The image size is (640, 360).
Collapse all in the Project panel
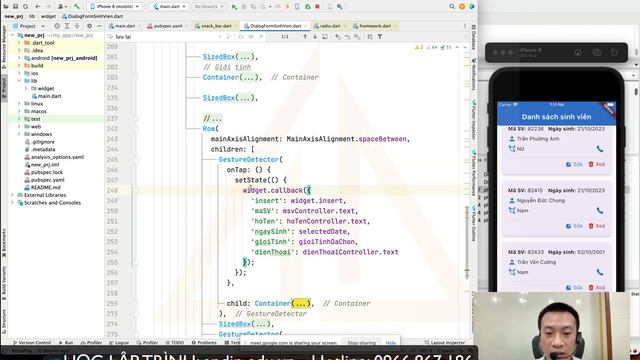pyautogui.click(x=77, y=26)
